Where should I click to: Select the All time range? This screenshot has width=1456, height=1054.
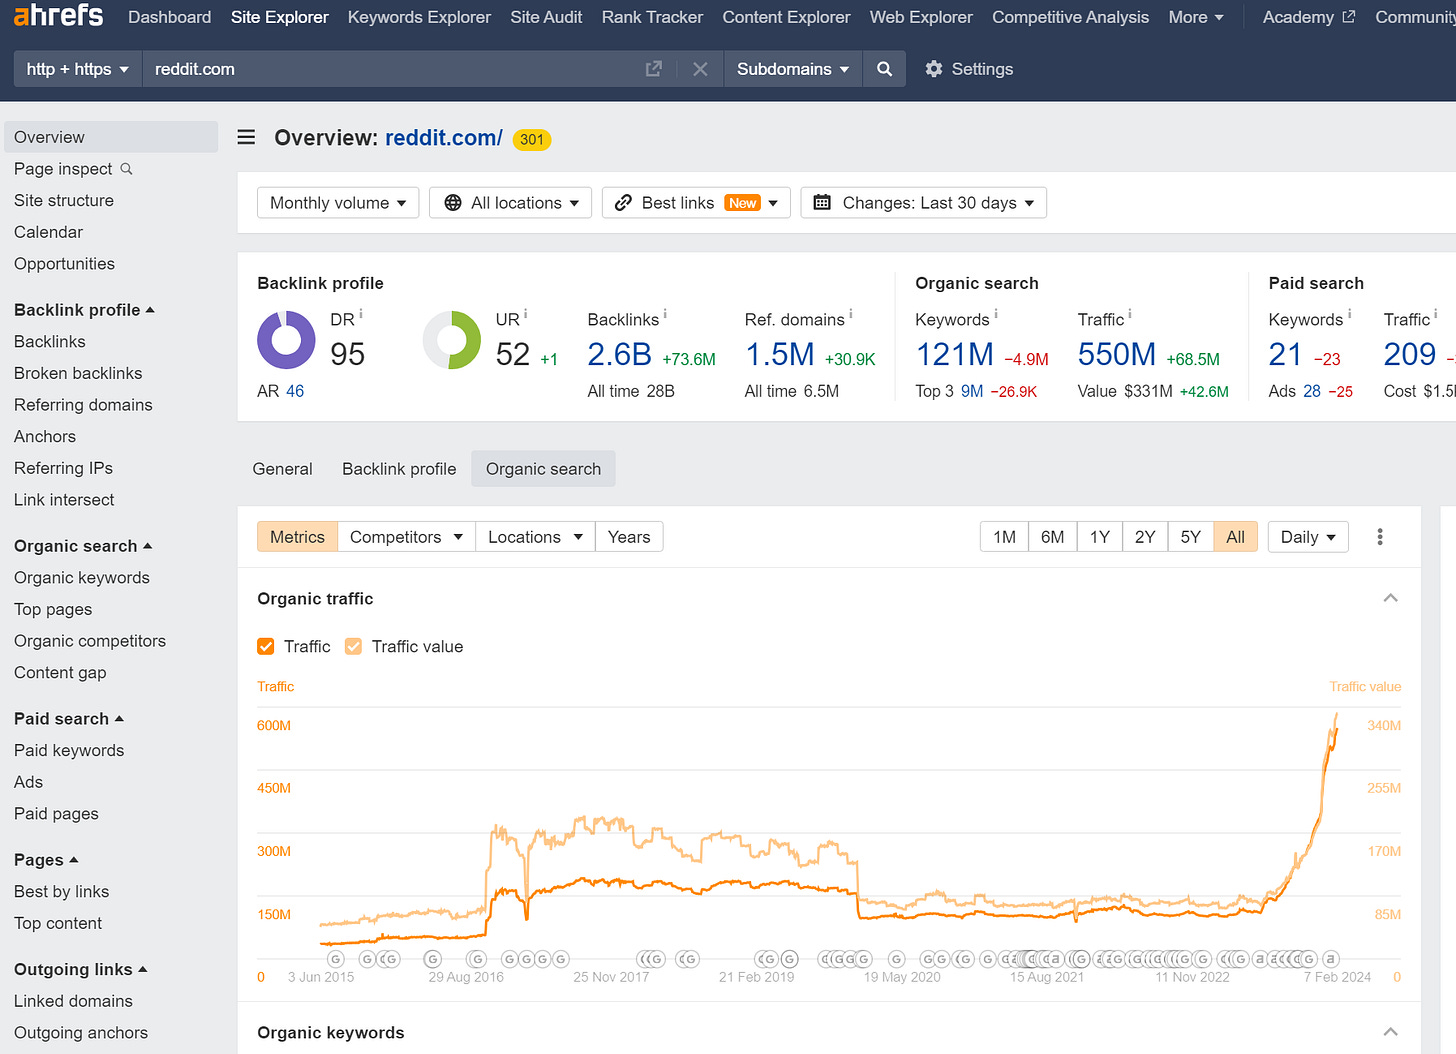coord(1235,537)
